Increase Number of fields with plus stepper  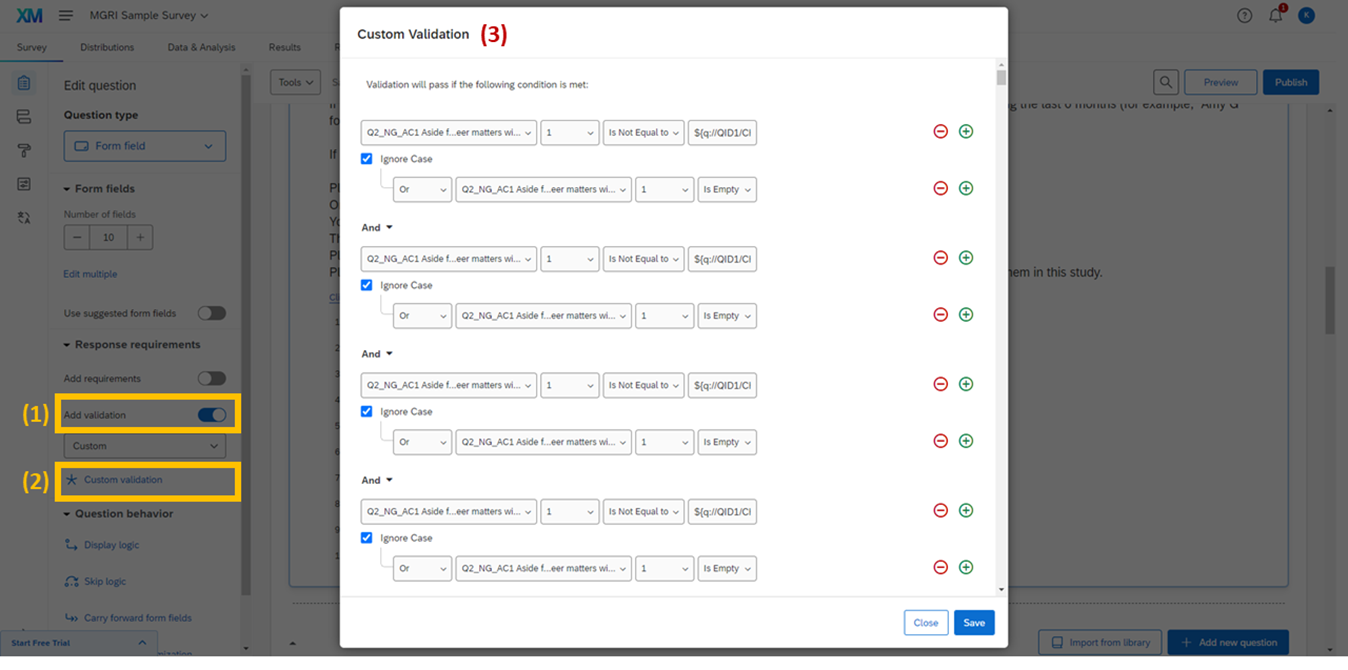(x=139, y=237)
